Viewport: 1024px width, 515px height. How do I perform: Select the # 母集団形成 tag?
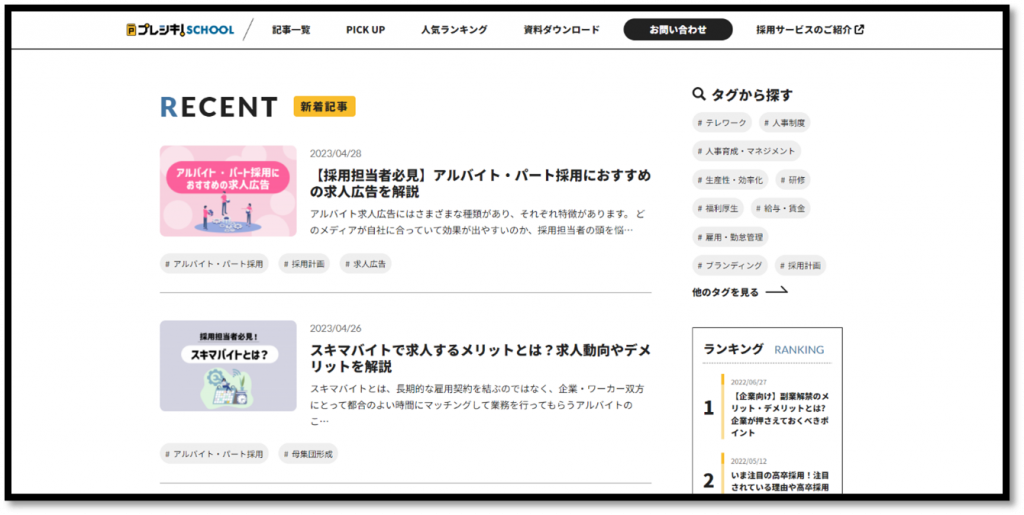[x=308, y=454]
